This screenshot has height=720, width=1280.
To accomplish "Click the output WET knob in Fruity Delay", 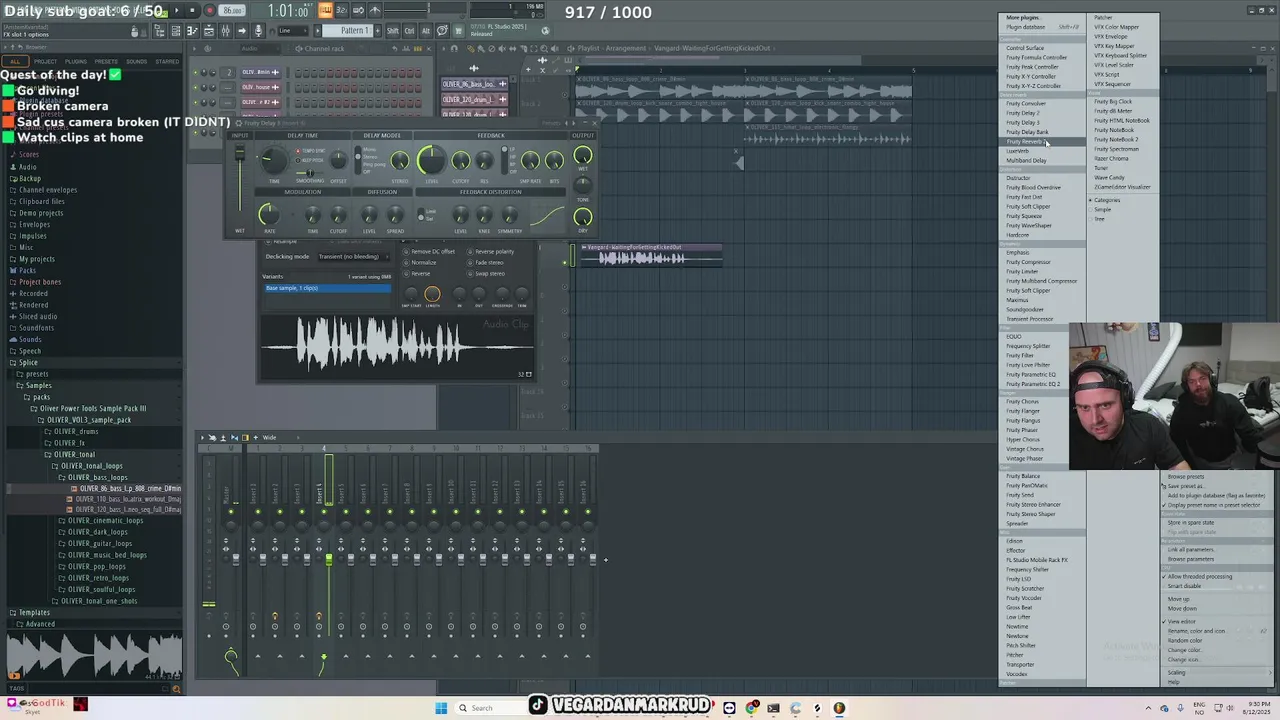I will (x=583, y=157).
